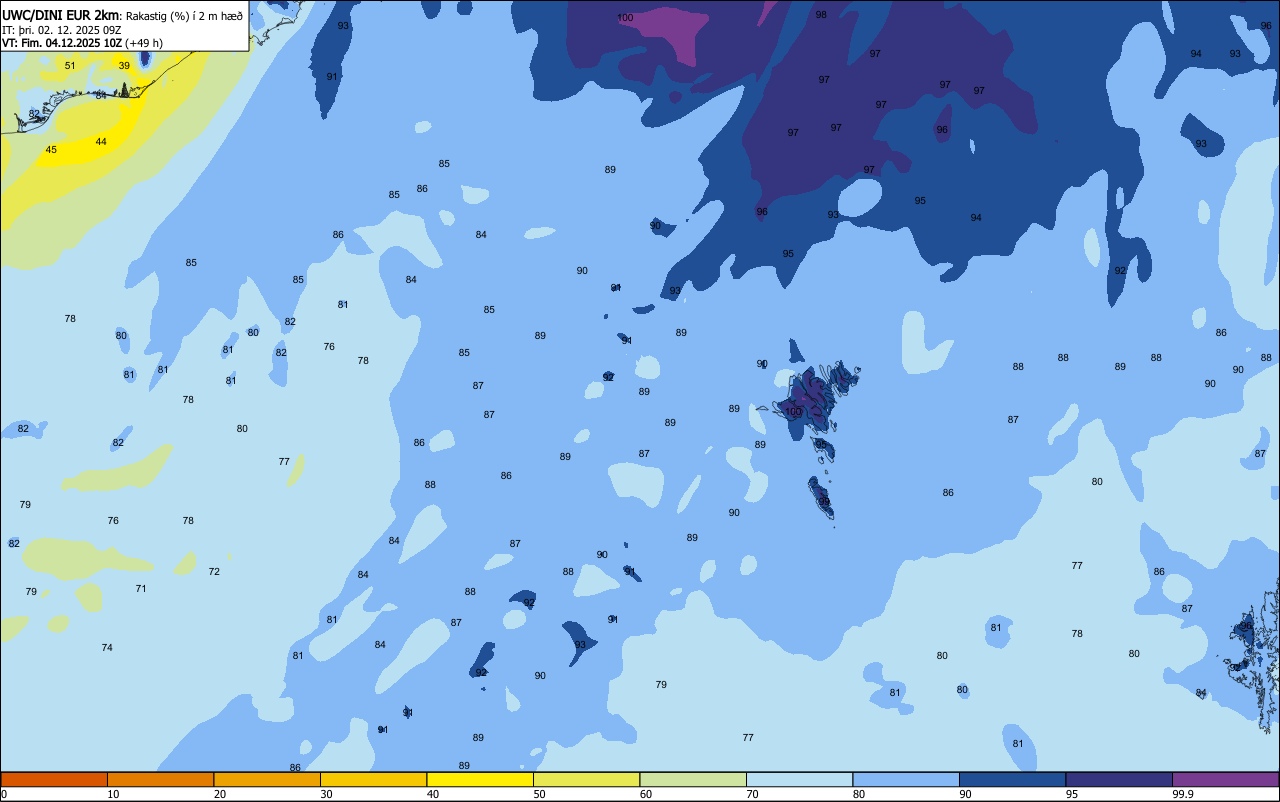
Task: Click the '39' humidity value on map
Action: 124,66
